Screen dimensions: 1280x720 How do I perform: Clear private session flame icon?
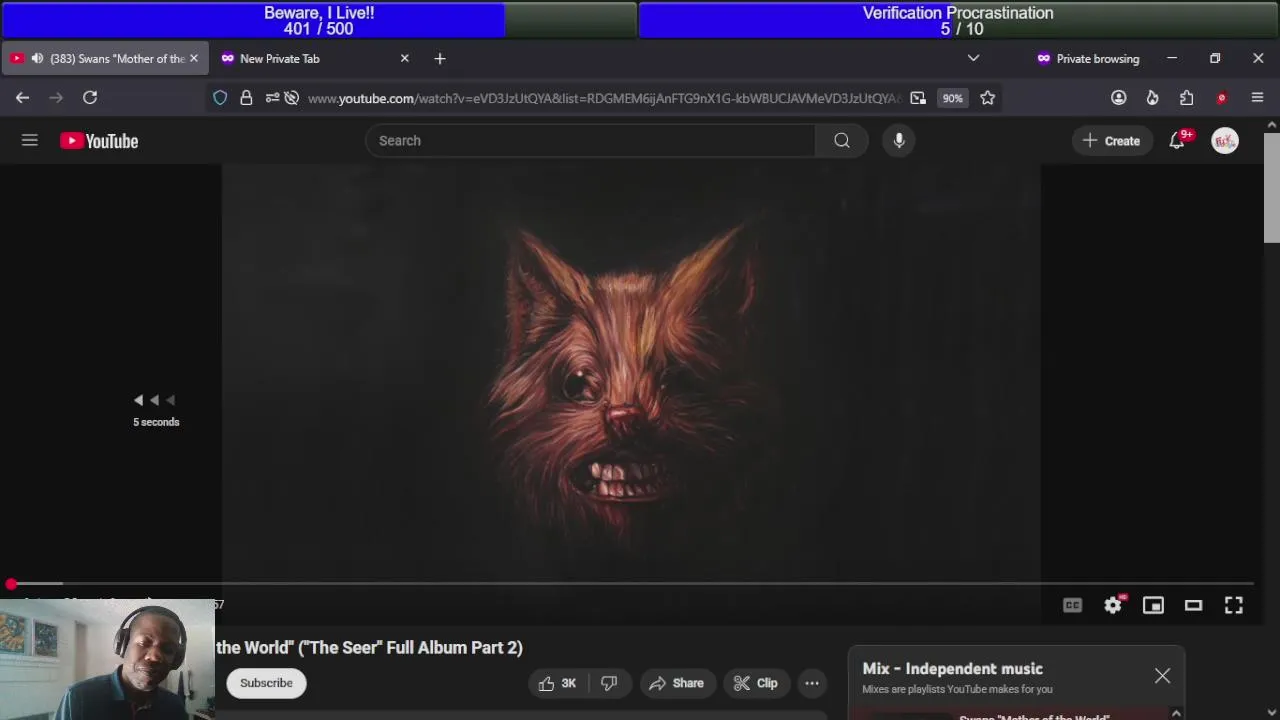1153,98
